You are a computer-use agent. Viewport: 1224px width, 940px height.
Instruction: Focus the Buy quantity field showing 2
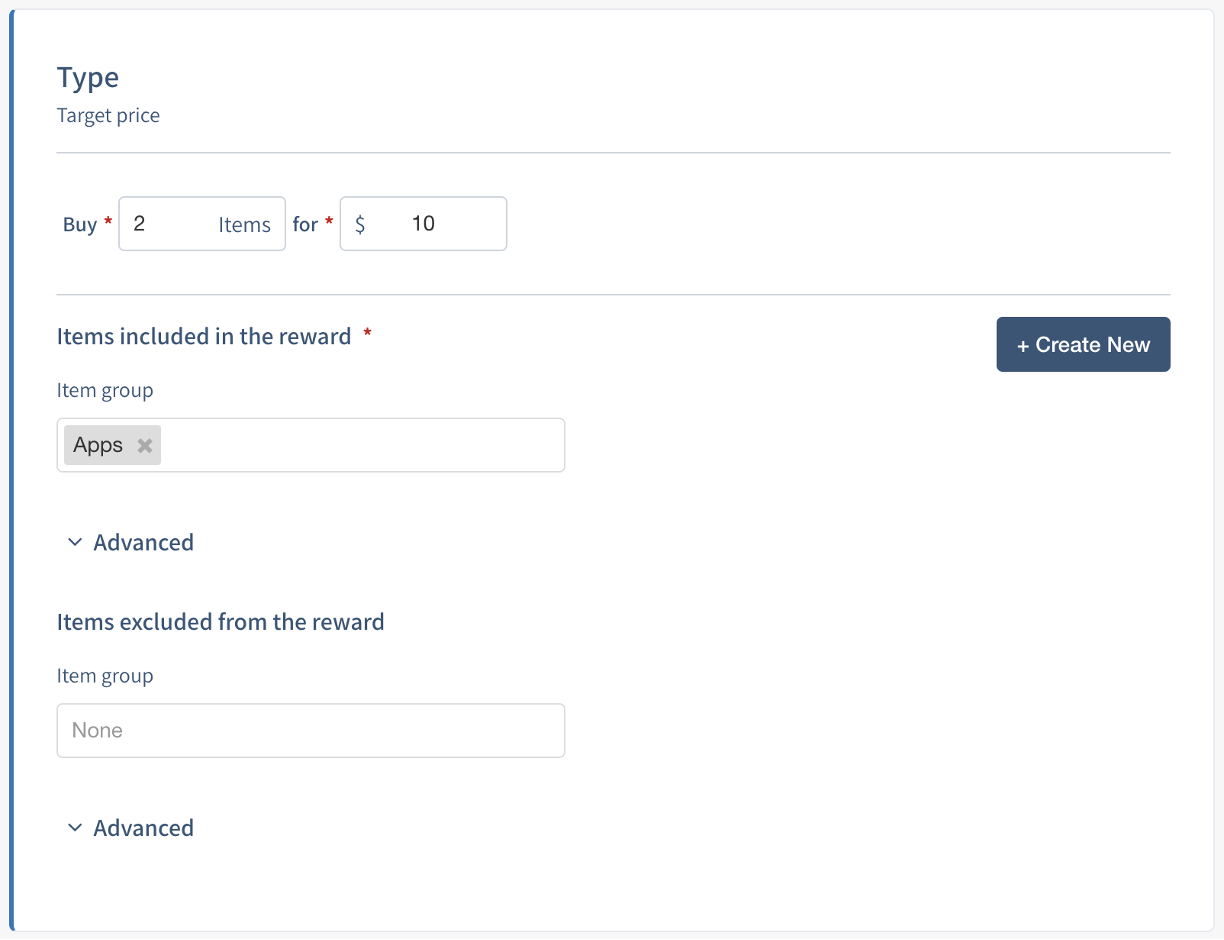point(165,224)
